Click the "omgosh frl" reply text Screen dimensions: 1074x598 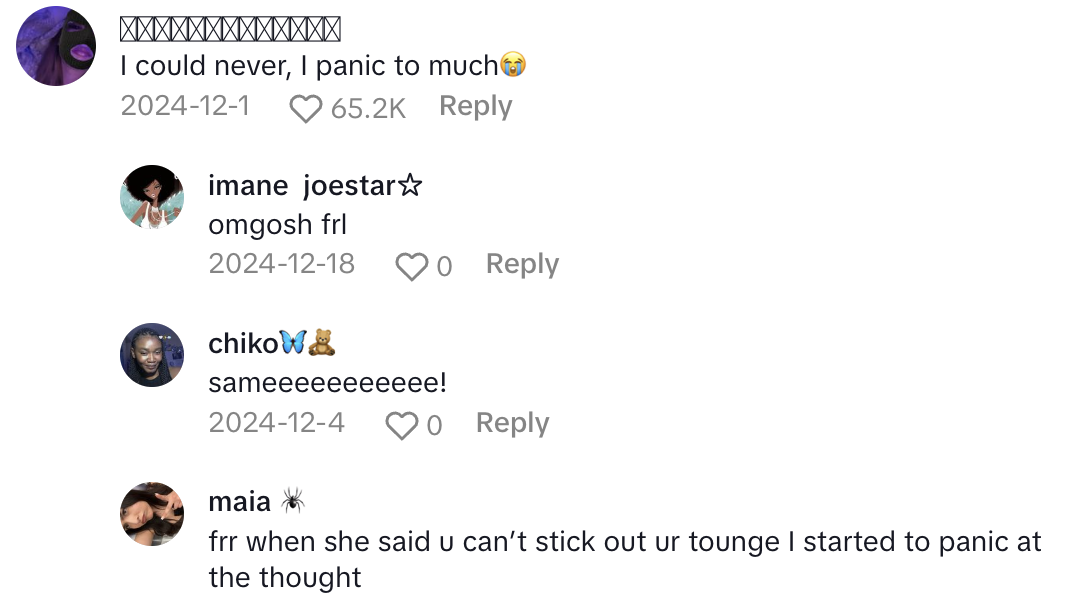click(x=277, y=225)
